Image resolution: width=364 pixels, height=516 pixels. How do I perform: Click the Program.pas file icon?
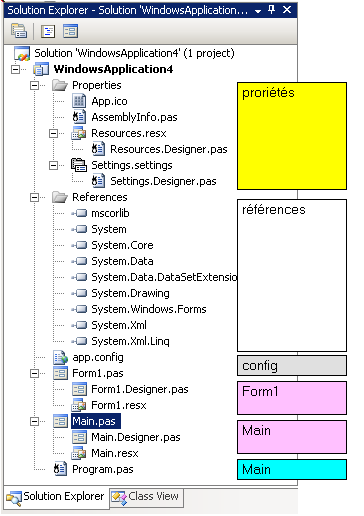click(x=60, y=469)
